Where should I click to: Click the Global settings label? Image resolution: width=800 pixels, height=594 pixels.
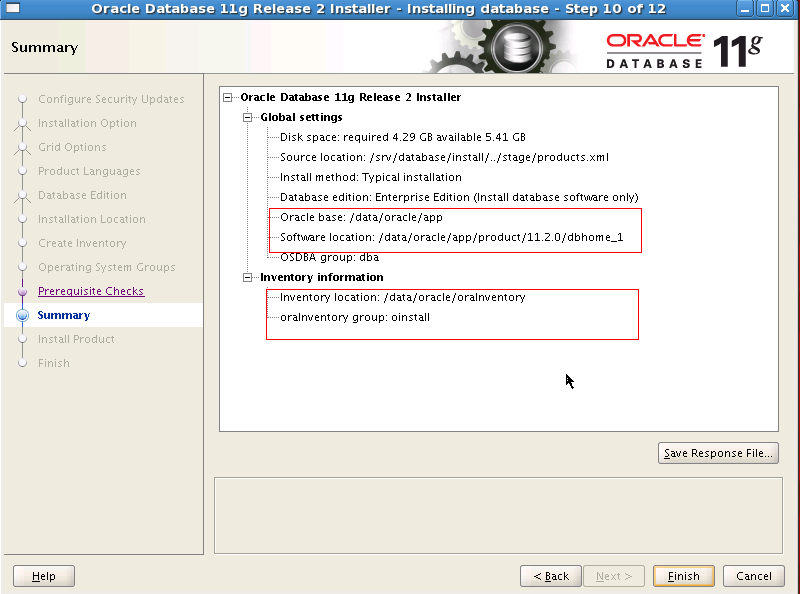click(301, 117)
